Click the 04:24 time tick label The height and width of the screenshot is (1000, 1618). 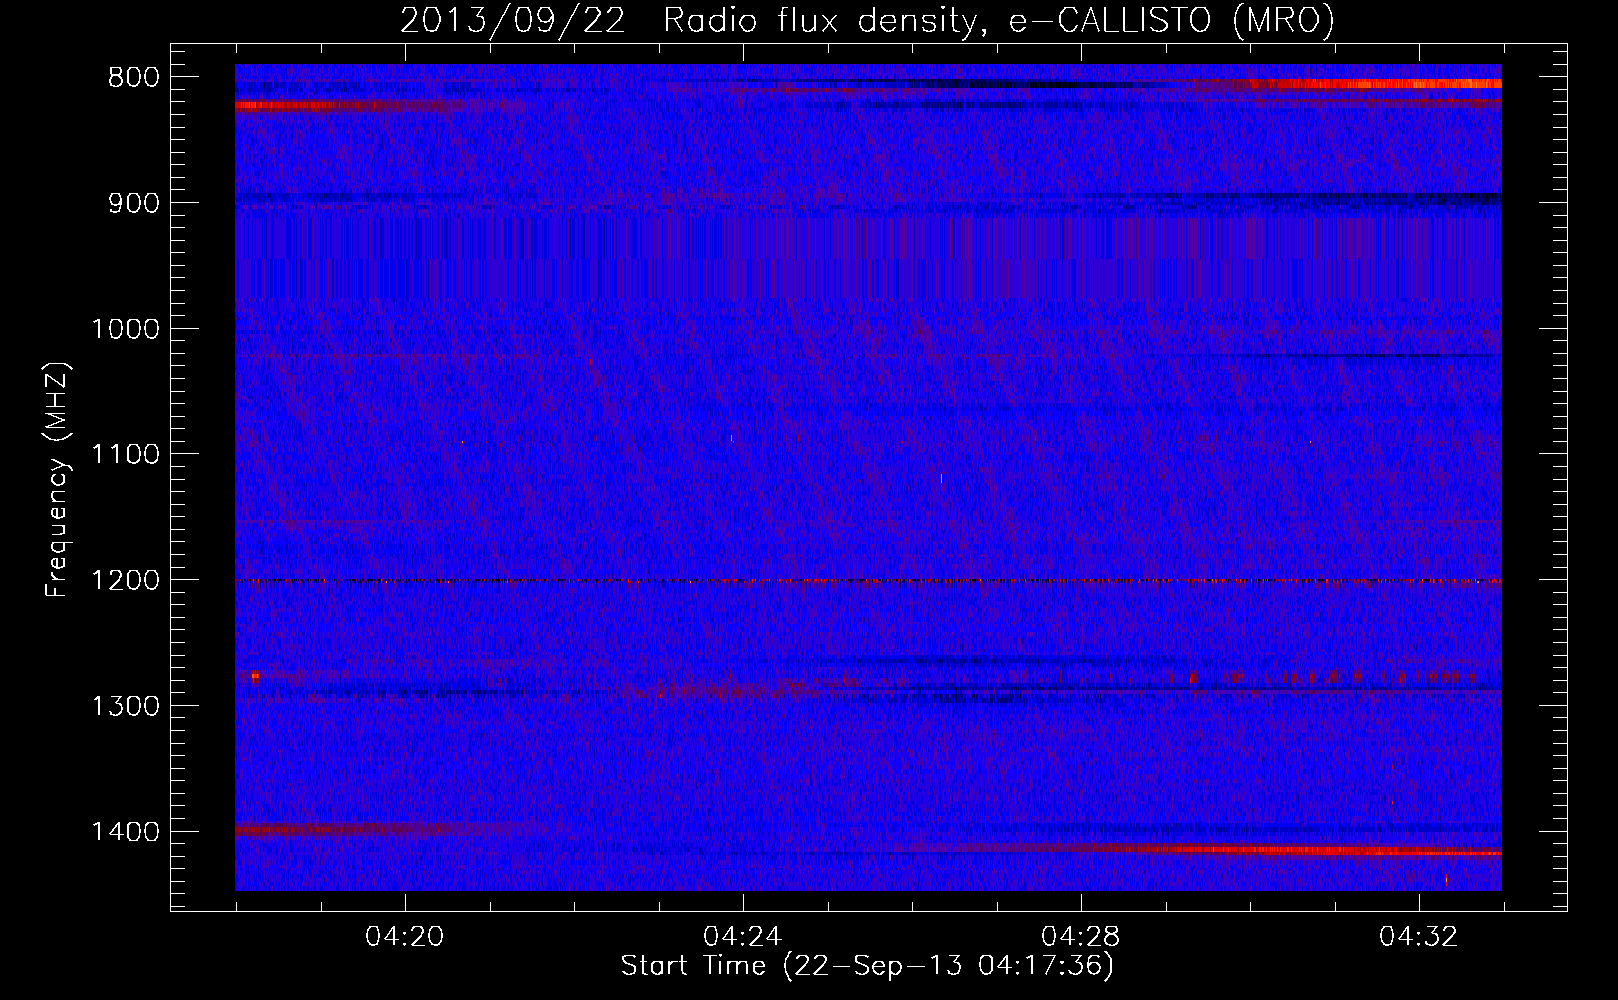(x=743, y=937)
